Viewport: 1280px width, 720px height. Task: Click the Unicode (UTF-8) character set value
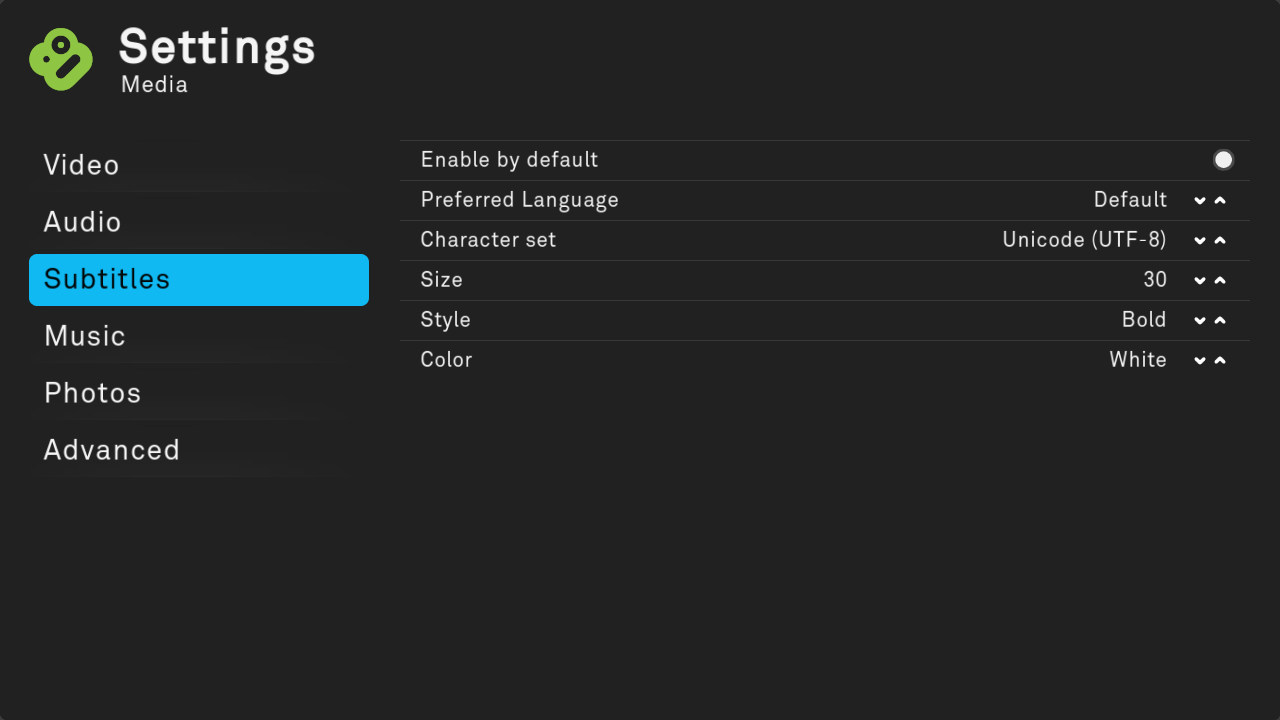pyautogui.click(x=1084, y=240)
